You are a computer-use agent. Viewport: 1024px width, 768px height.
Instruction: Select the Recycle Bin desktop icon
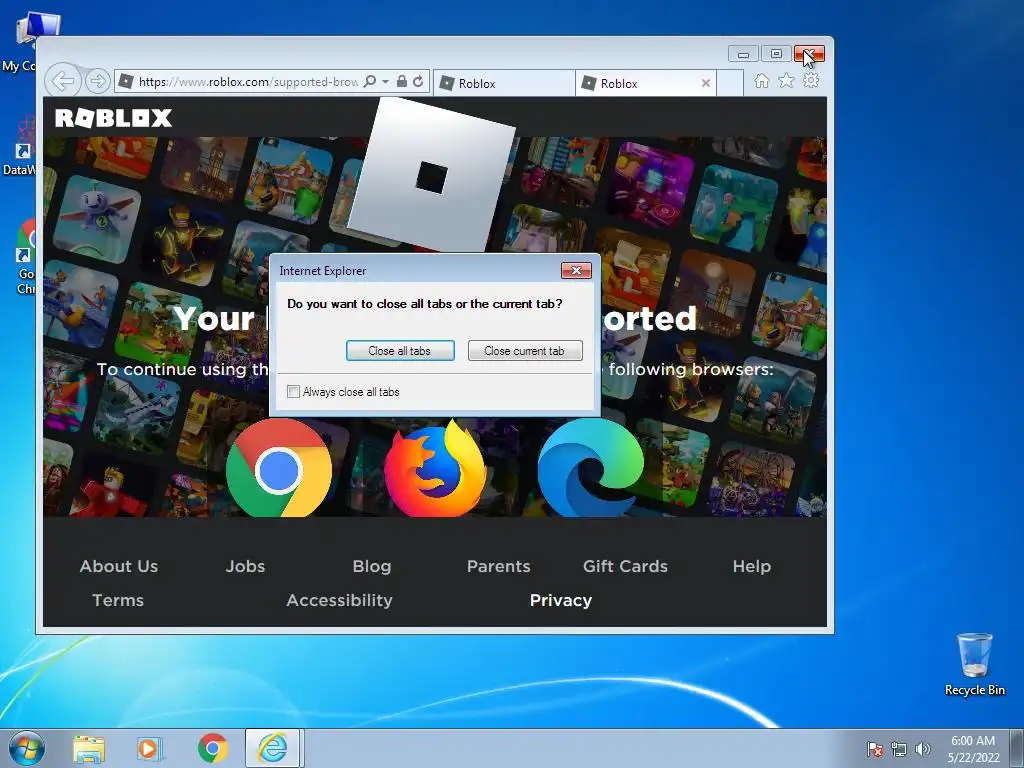tap(974, 664)
